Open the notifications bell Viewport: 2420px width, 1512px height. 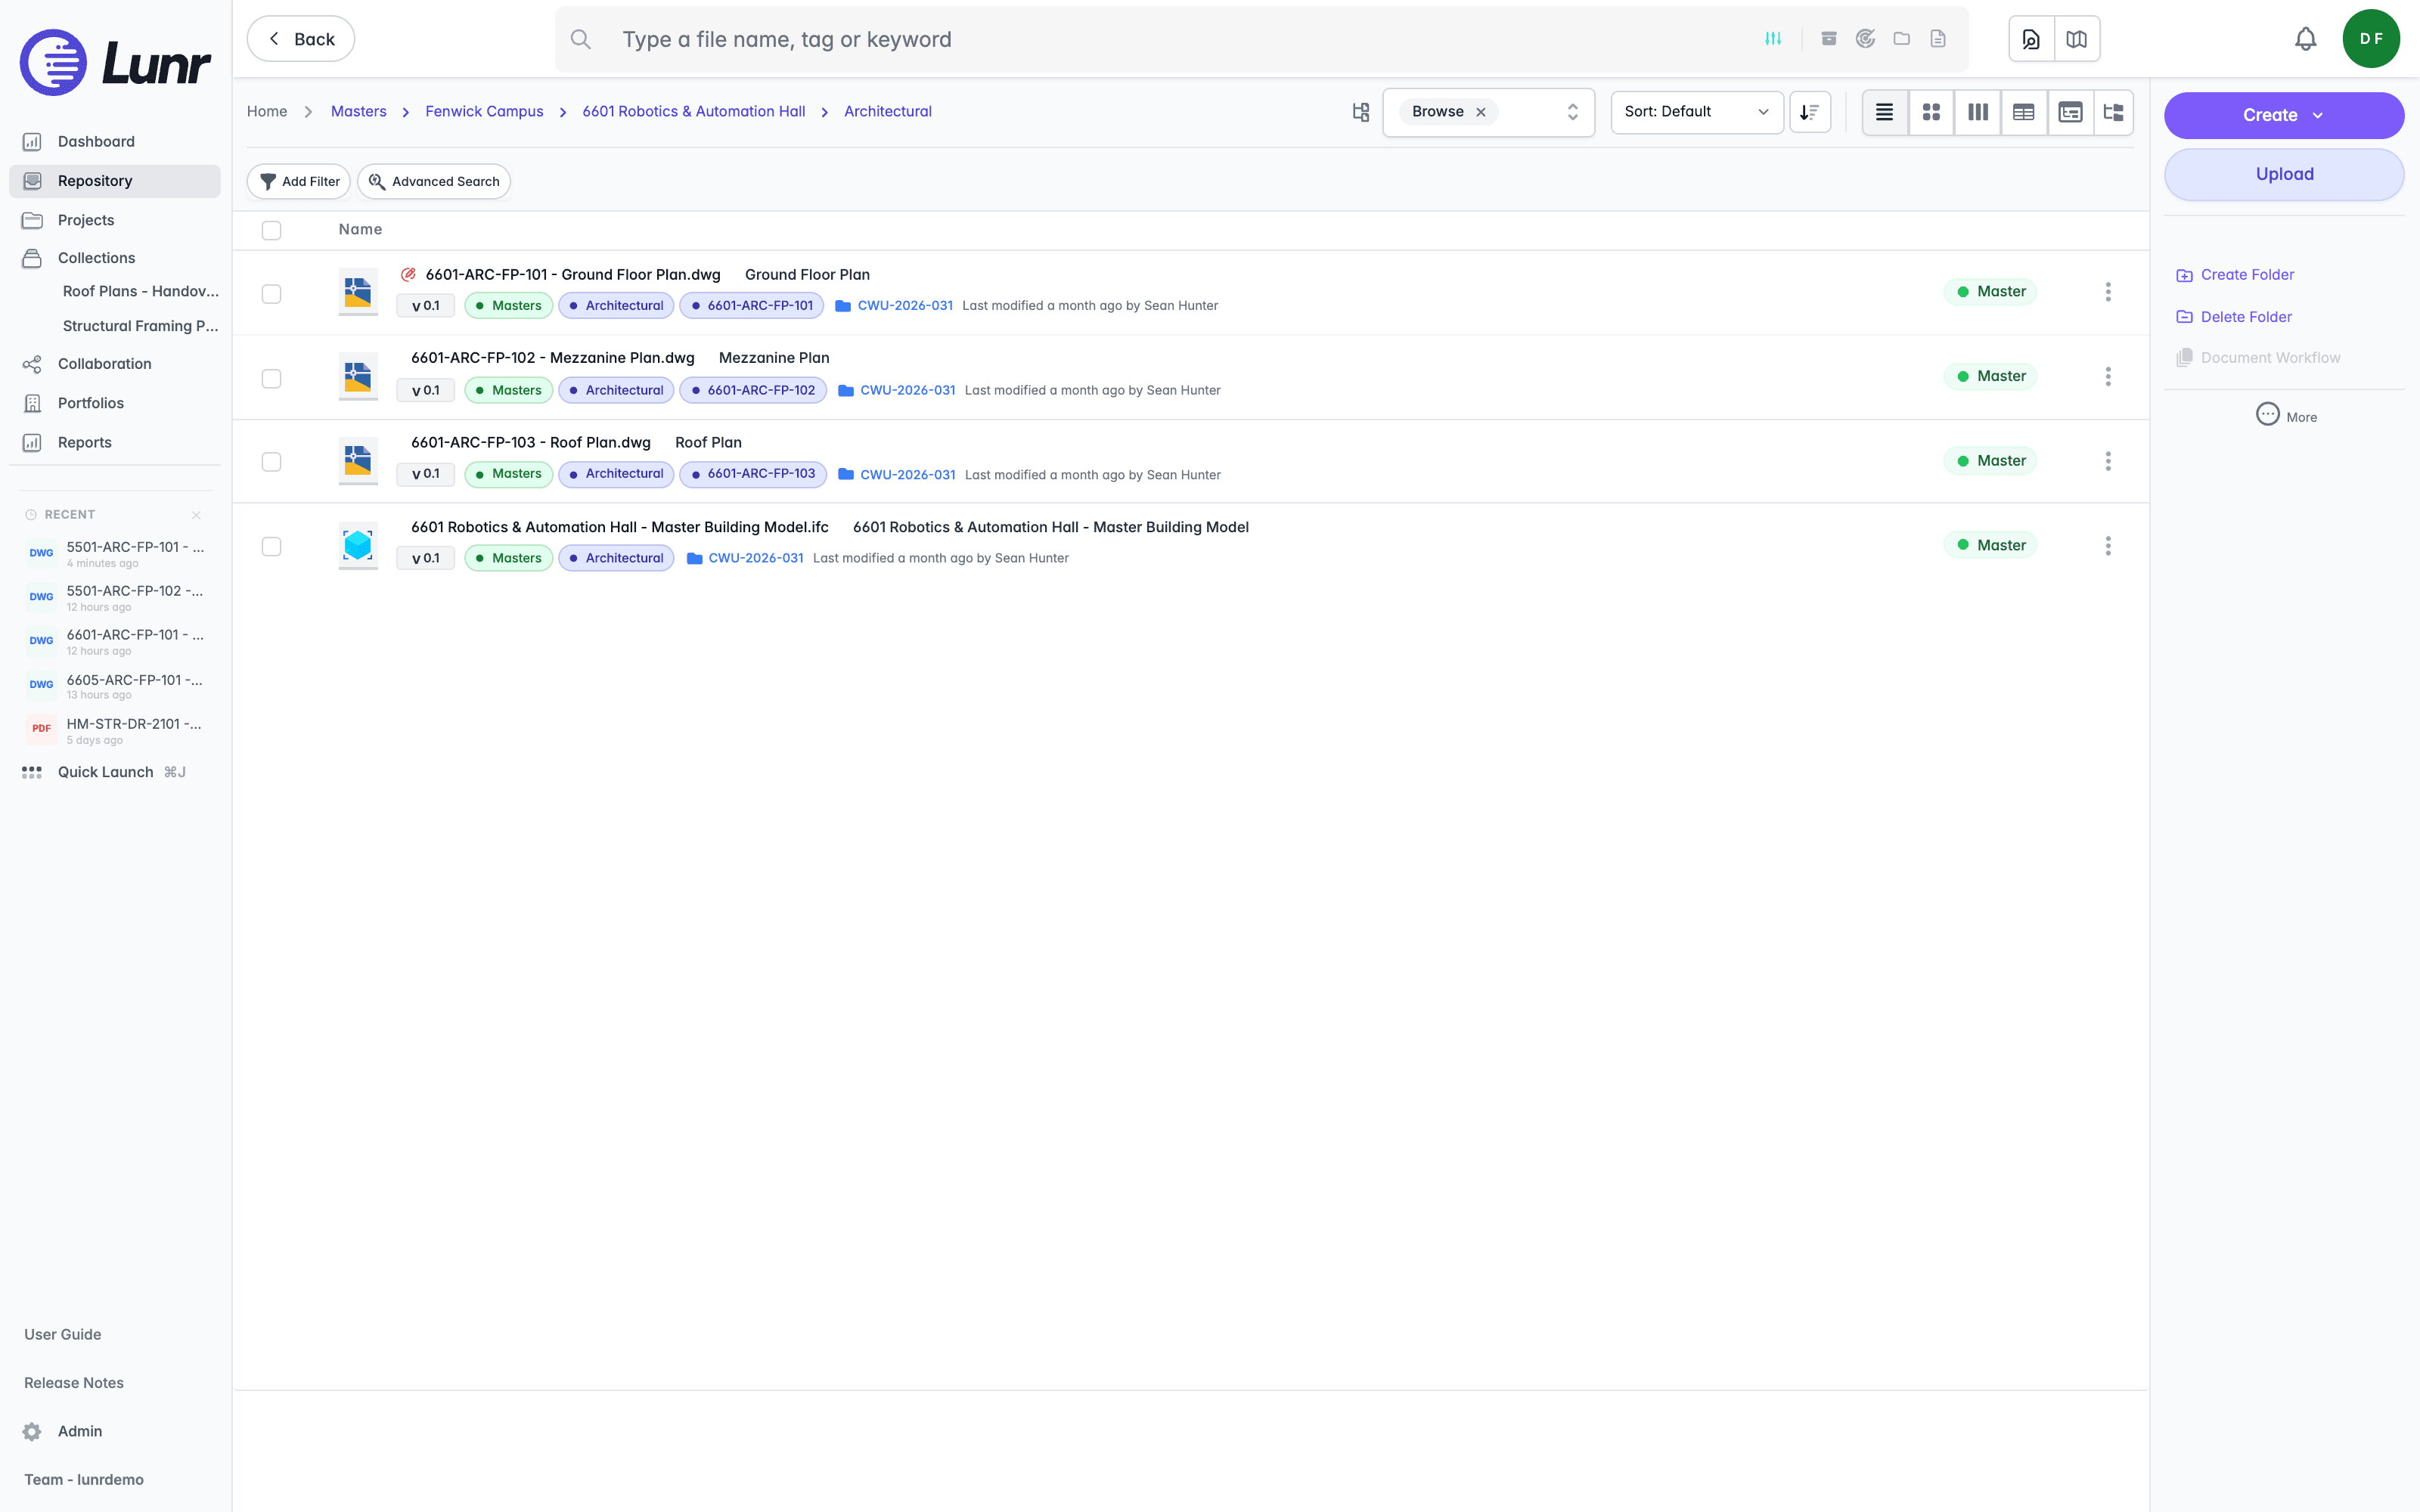pyautogui.click(x=2305, y=39)
